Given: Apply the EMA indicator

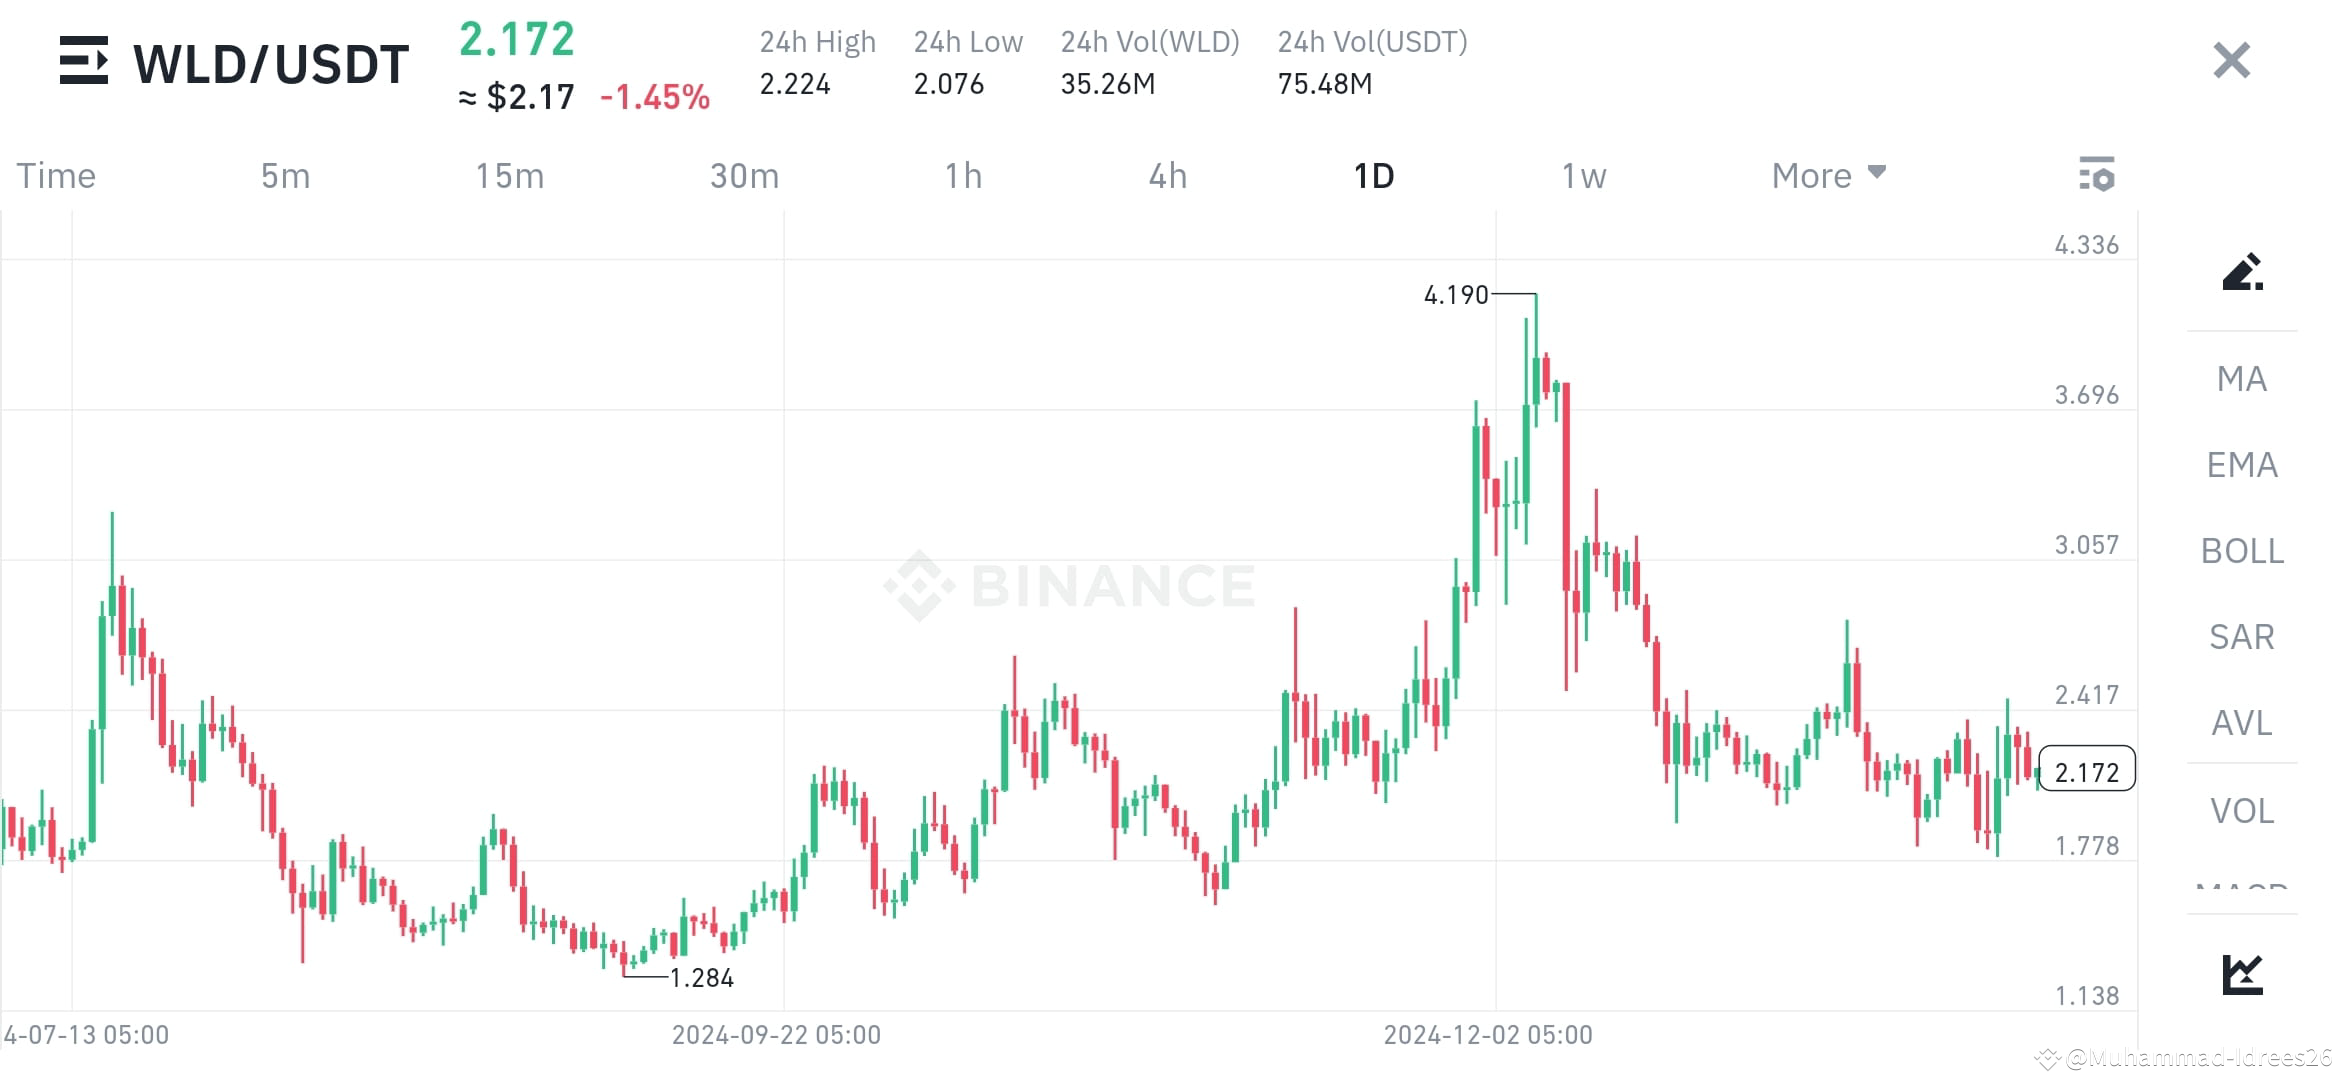Looking at the screenshot, I should click(x=2240, y=465).
